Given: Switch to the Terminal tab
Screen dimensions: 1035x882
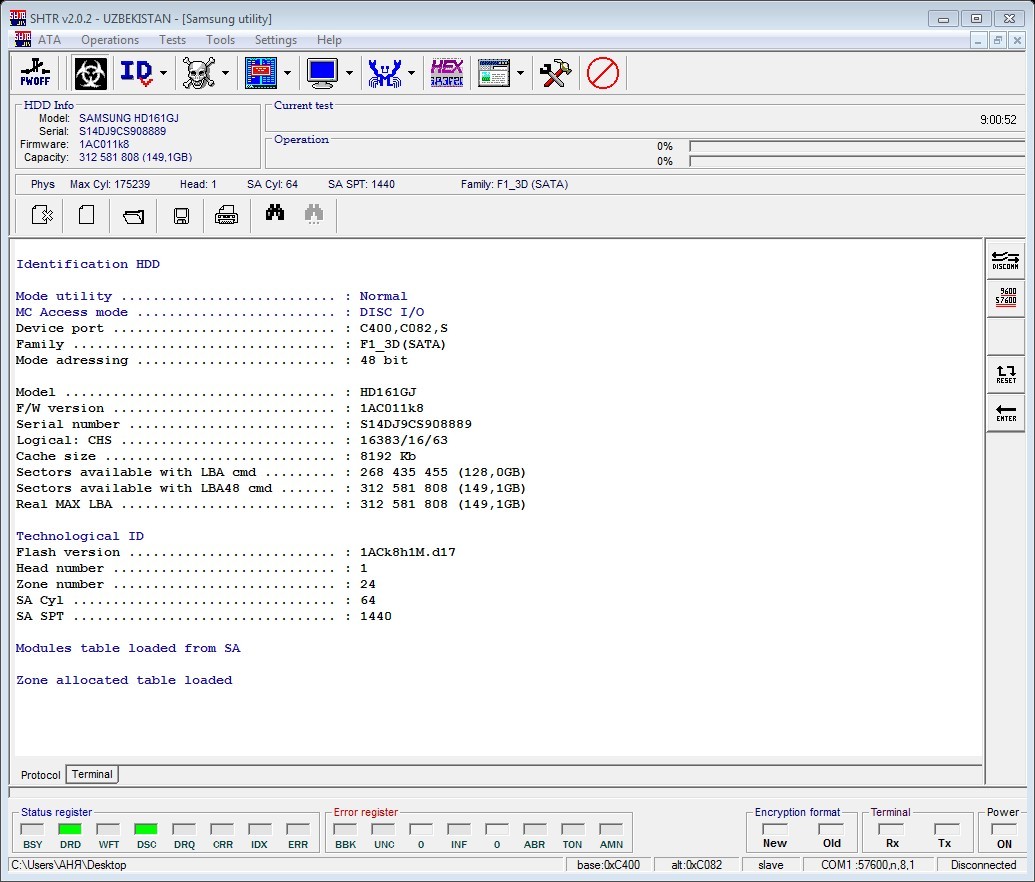Looking at the screenshot, I should point(92,774).
